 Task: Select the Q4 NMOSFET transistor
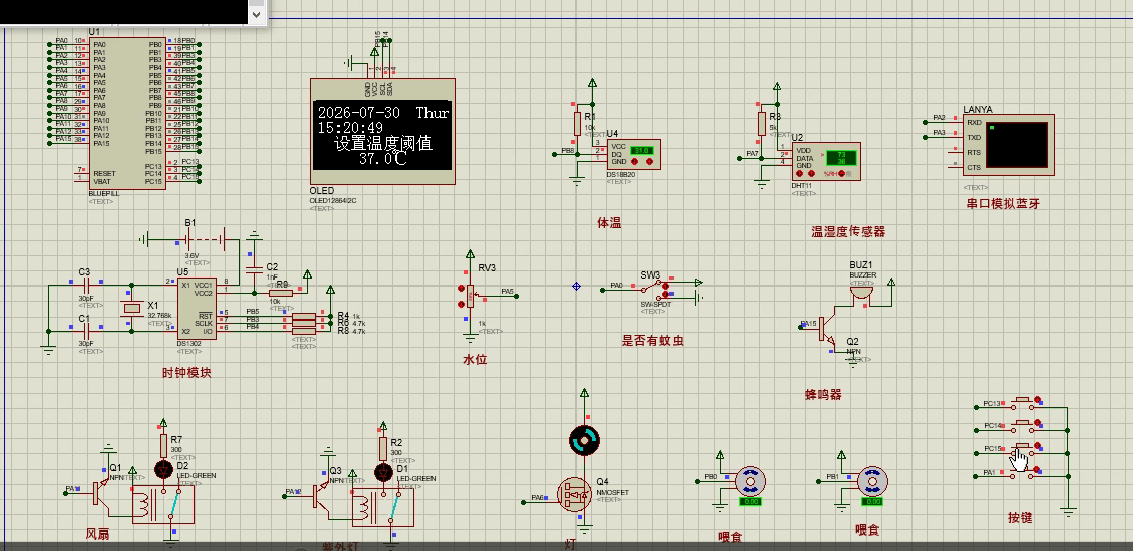point(575,494)
